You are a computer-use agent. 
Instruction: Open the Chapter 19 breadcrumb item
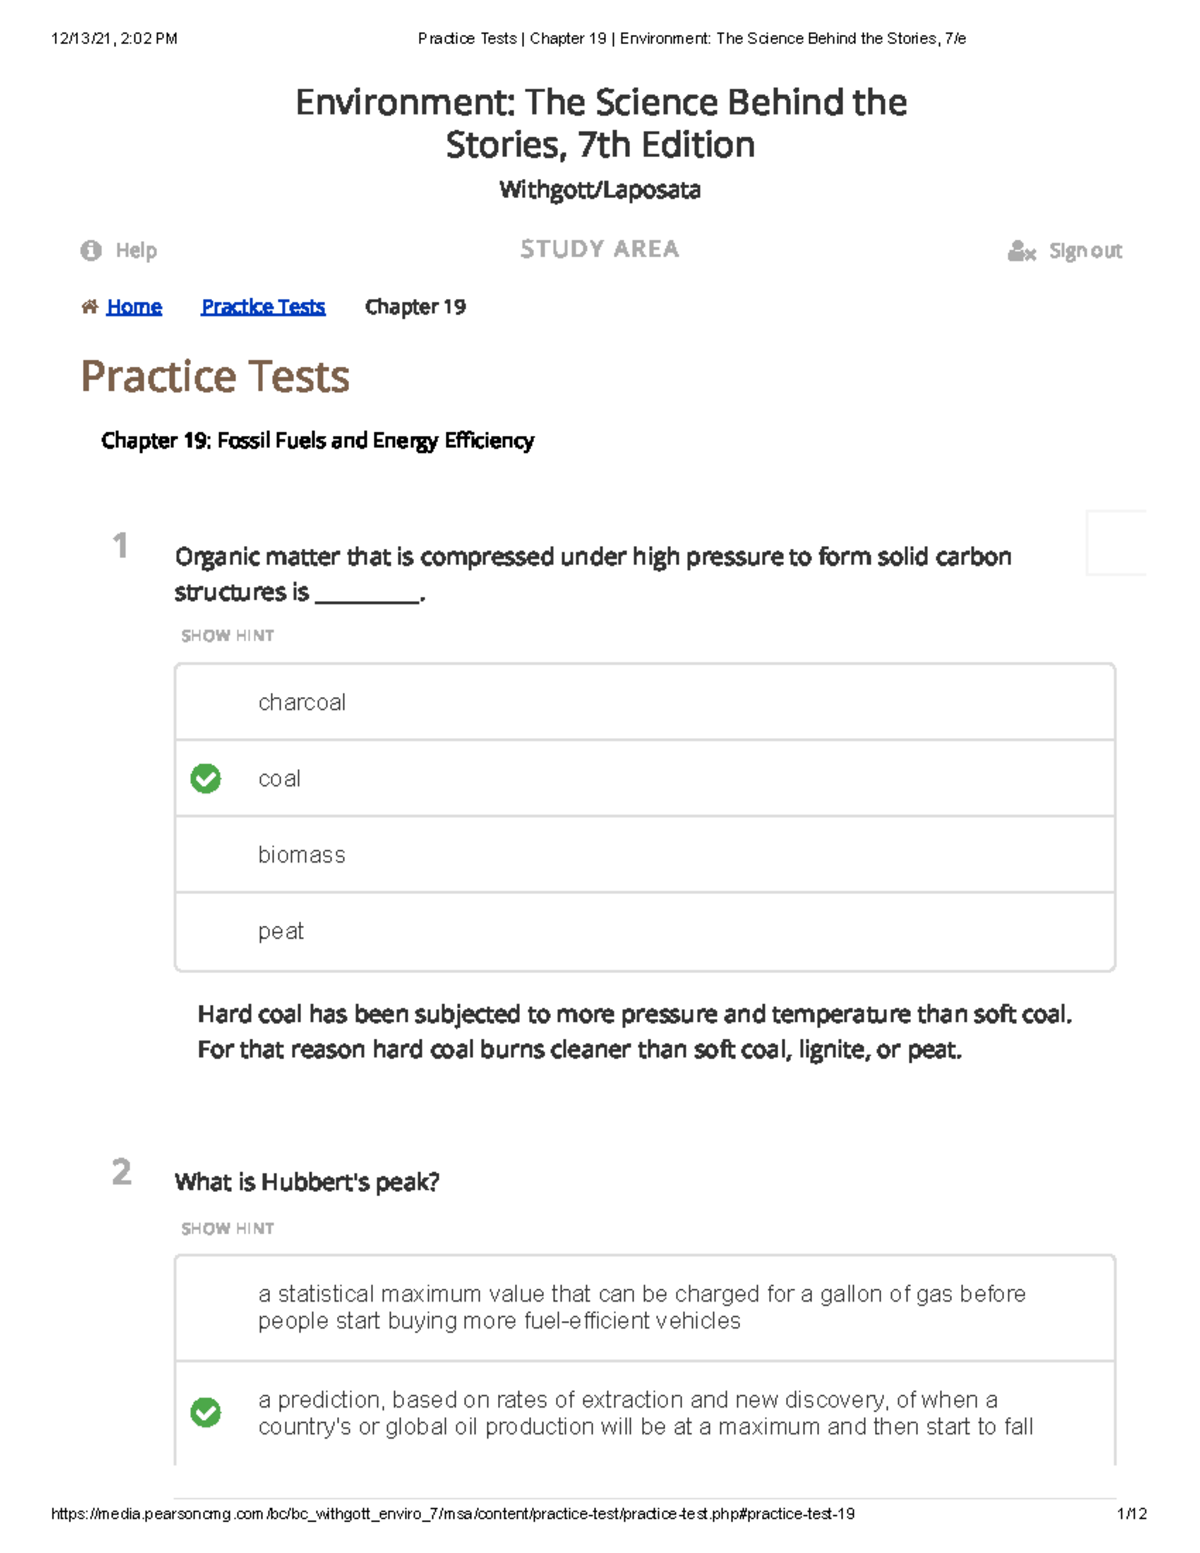415,308
